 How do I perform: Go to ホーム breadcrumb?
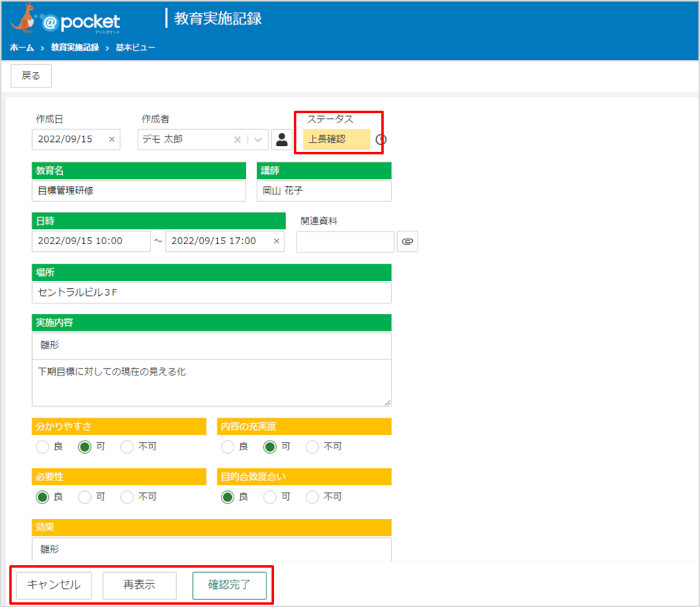tap(22, 47)
